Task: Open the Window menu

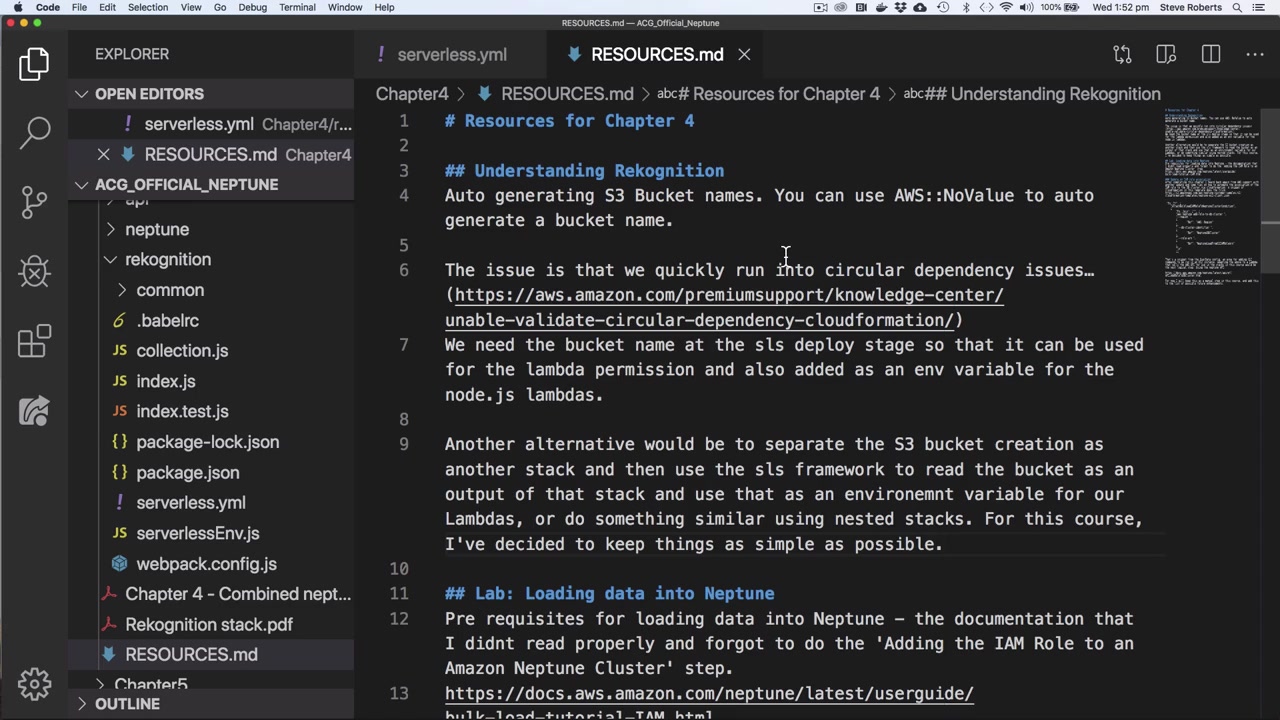Action: point(345,7)
